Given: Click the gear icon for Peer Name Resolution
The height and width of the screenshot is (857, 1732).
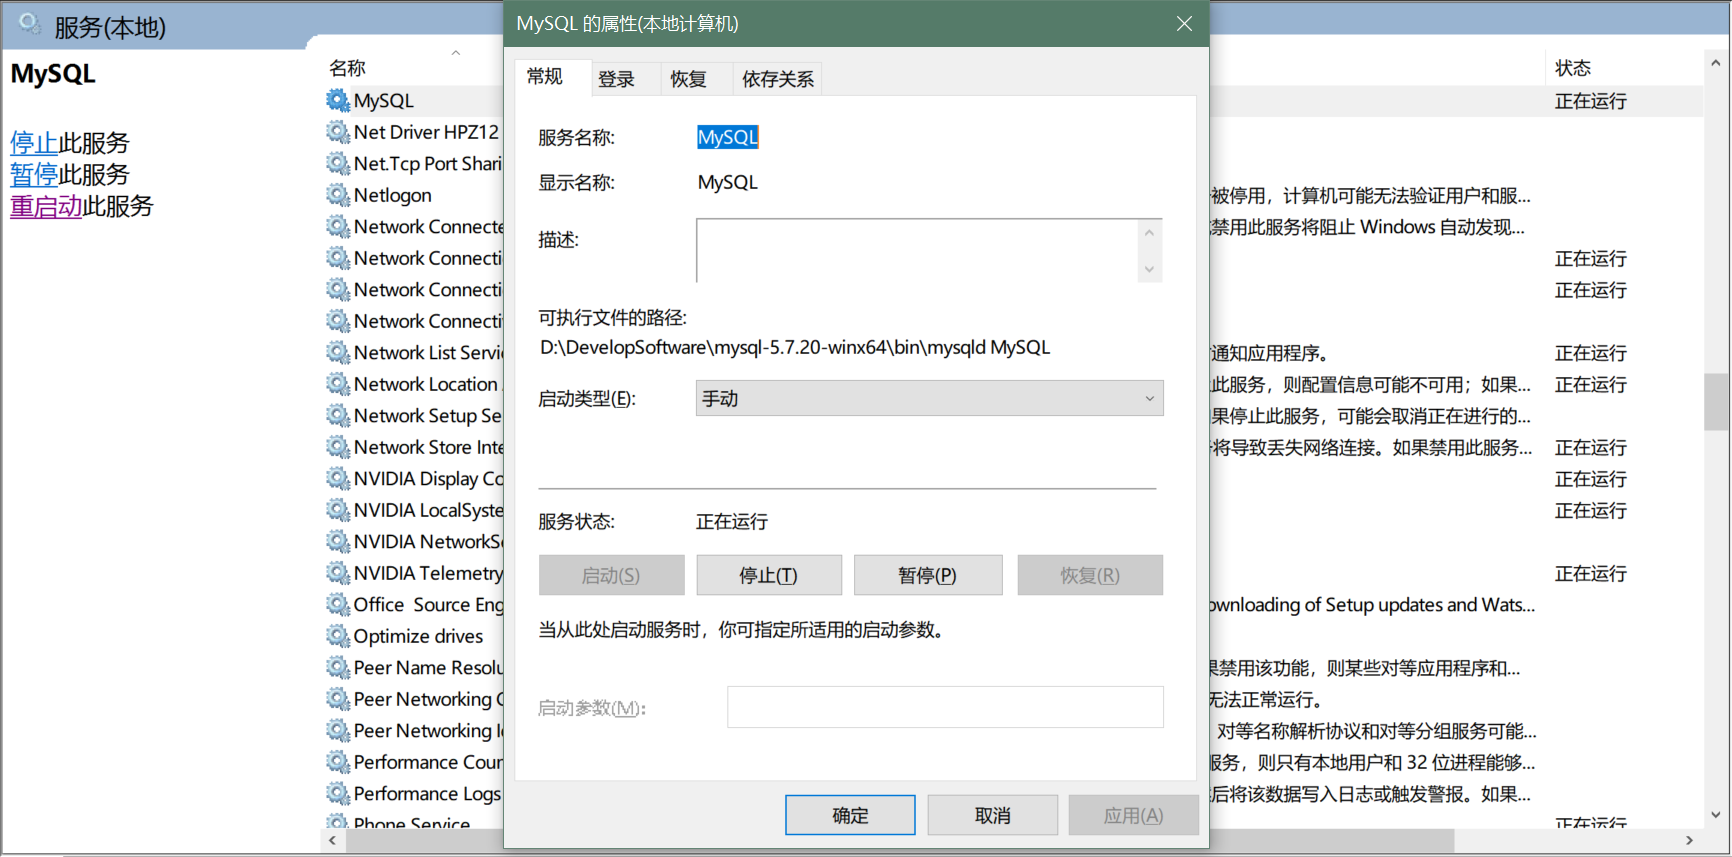Looking at the screenshot, I should pos(338,667).
